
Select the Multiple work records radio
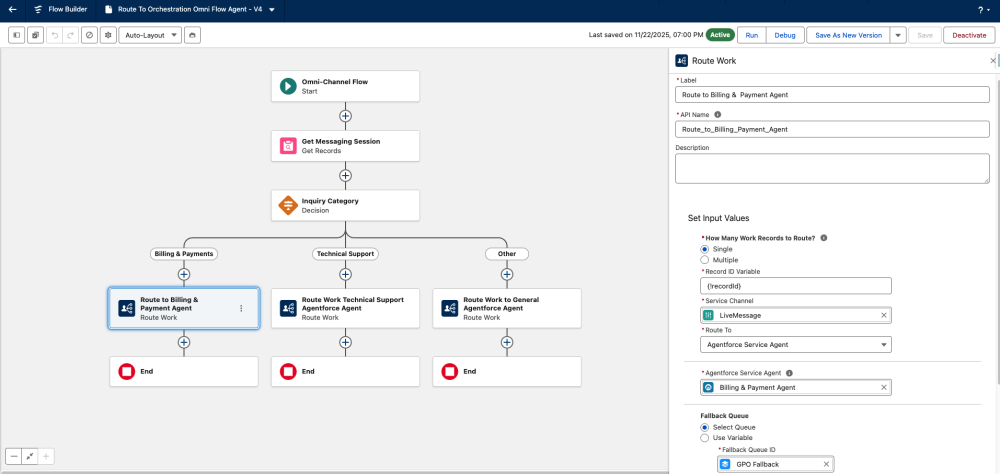click(704, 260)
